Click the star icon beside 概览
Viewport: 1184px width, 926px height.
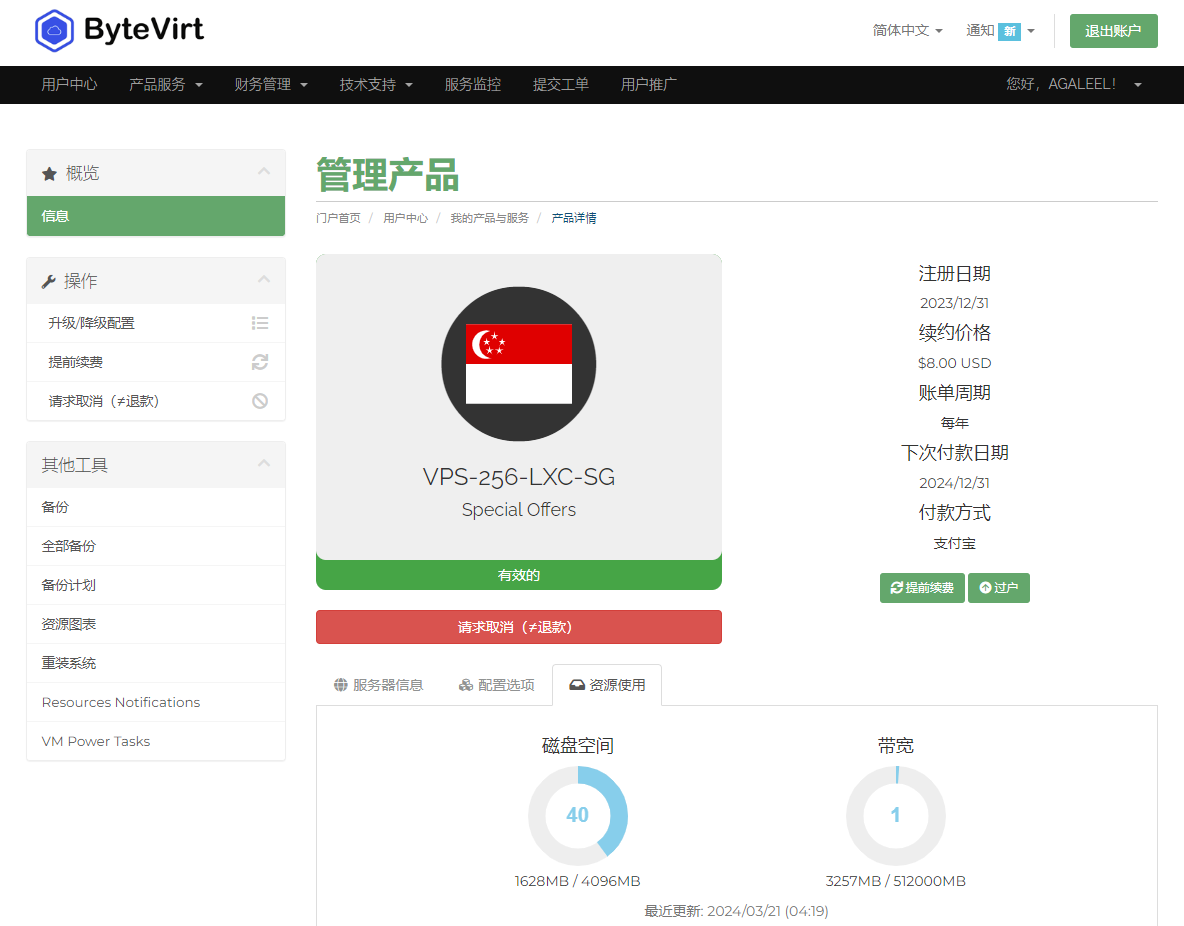(x=47, y=172)
